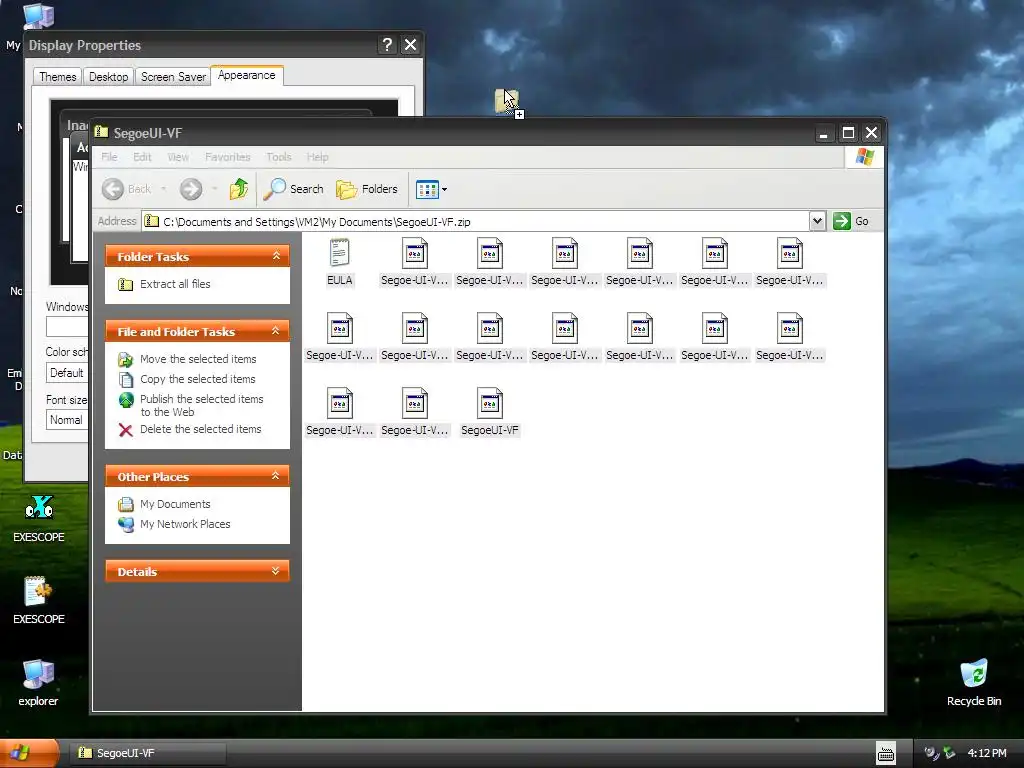The width and height of the screenshot is (1024, 768).
Task: Select the explorer desktop icon
Action: [x=38, y=683]
